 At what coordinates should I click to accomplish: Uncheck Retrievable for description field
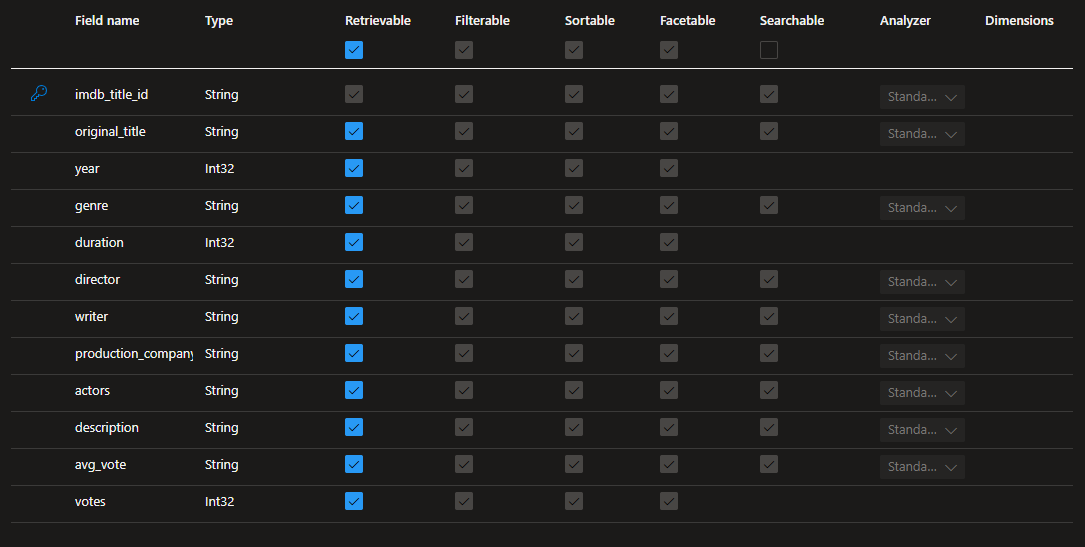click(x=354, y=427)
